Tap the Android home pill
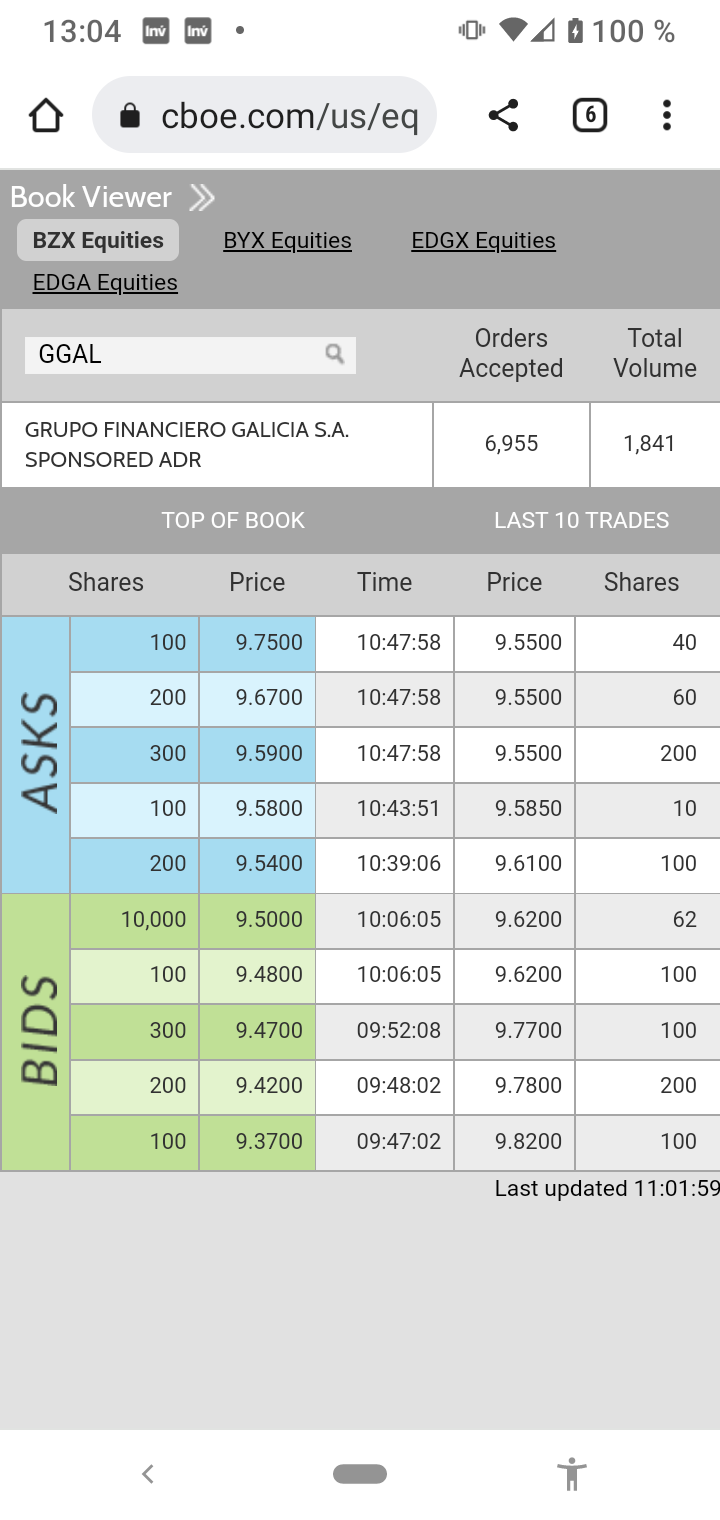Screen dimensions: 720x1520 pos(360,1474)
